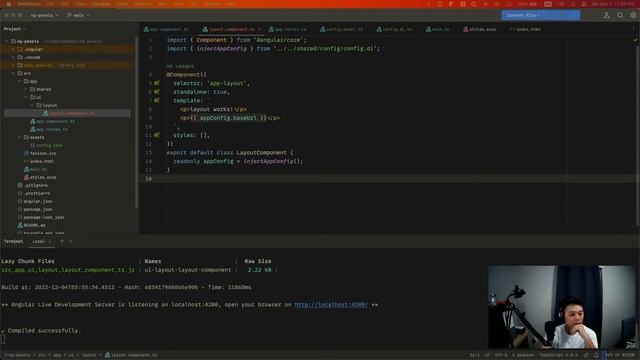This screenshot has height=360, width=640.
Task: Expand the shared folder
Action: [x=26, y=89]
